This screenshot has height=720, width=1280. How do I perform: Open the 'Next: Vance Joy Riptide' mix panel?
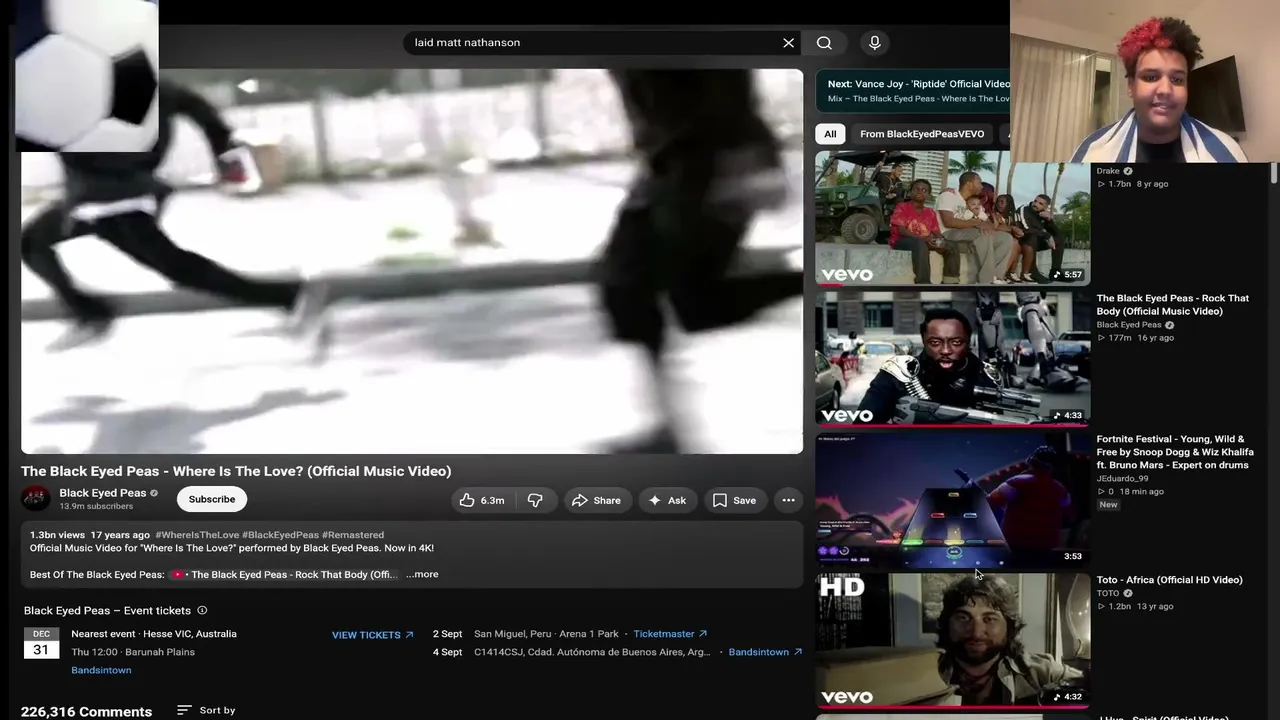coord(913,91)
